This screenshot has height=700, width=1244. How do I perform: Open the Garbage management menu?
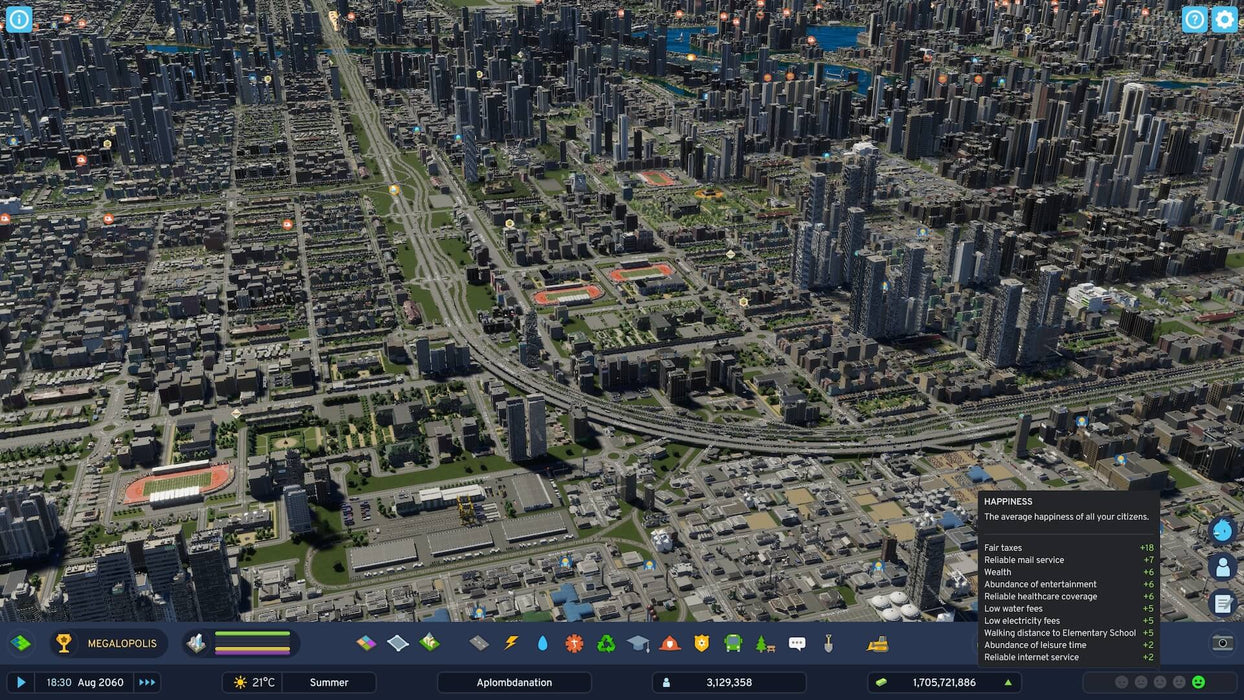(x=606, y=643)
